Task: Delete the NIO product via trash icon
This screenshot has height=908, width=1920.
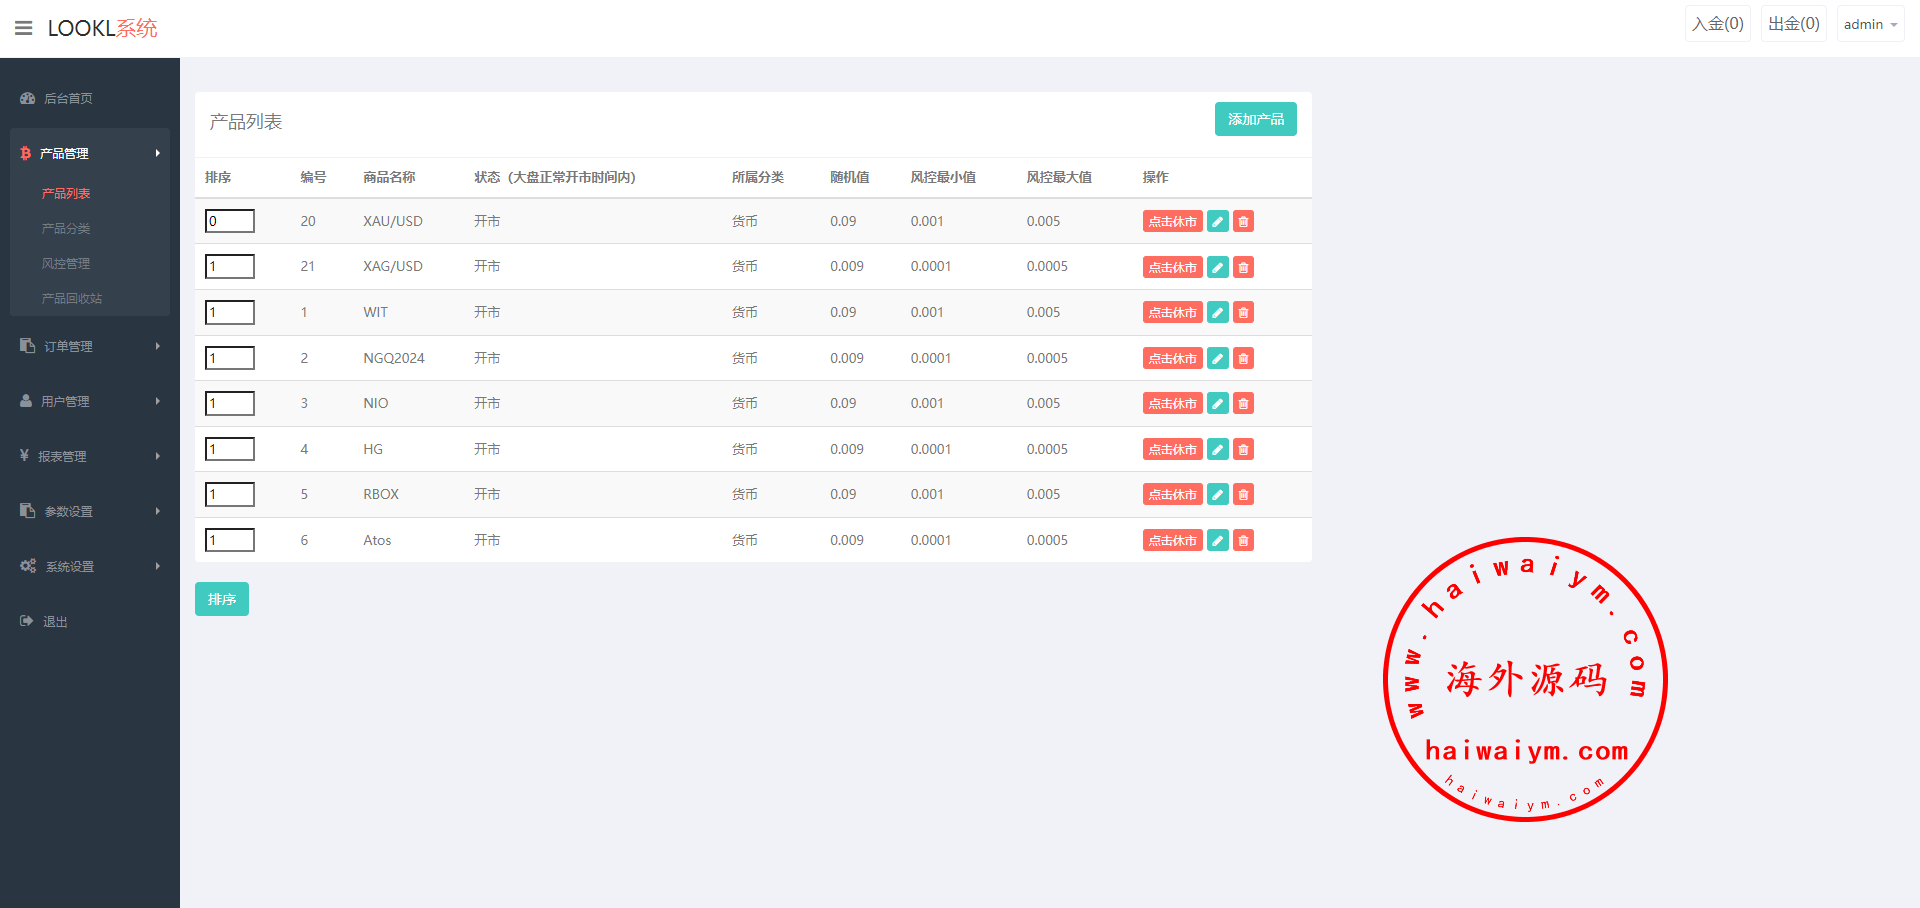Action: coord(1243,404)
